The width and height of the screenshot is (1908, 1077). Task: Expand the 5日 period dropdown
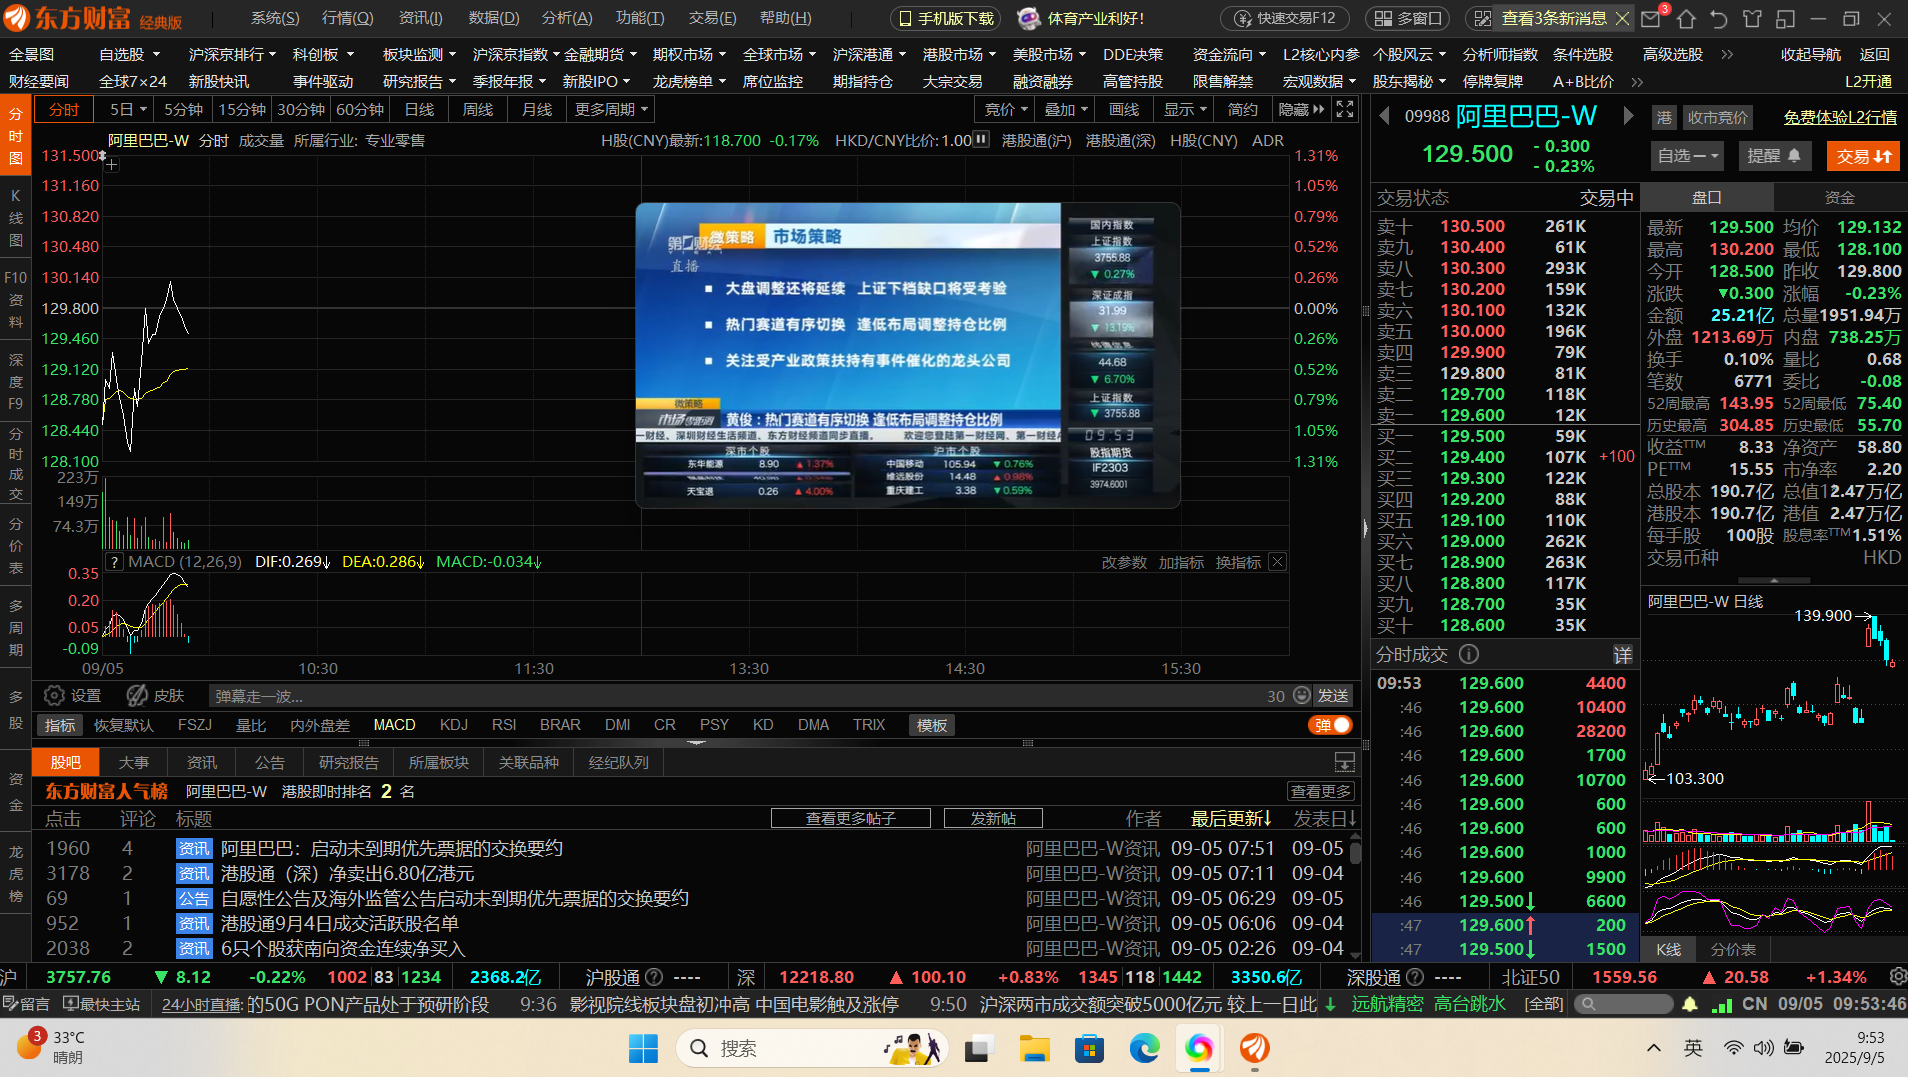[128, 109]
